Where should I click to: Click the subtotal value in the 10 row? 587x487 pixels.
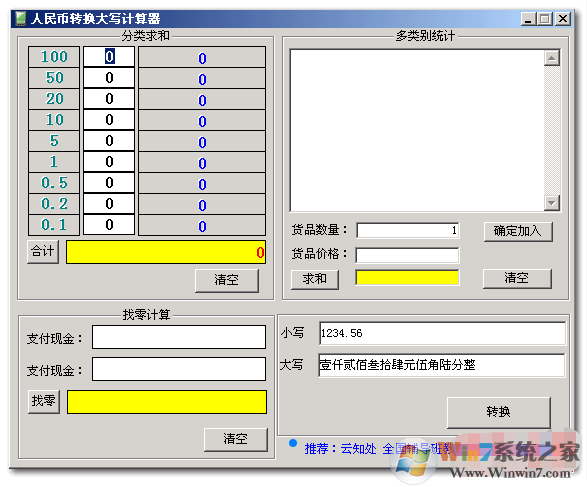tap(202, 121)
